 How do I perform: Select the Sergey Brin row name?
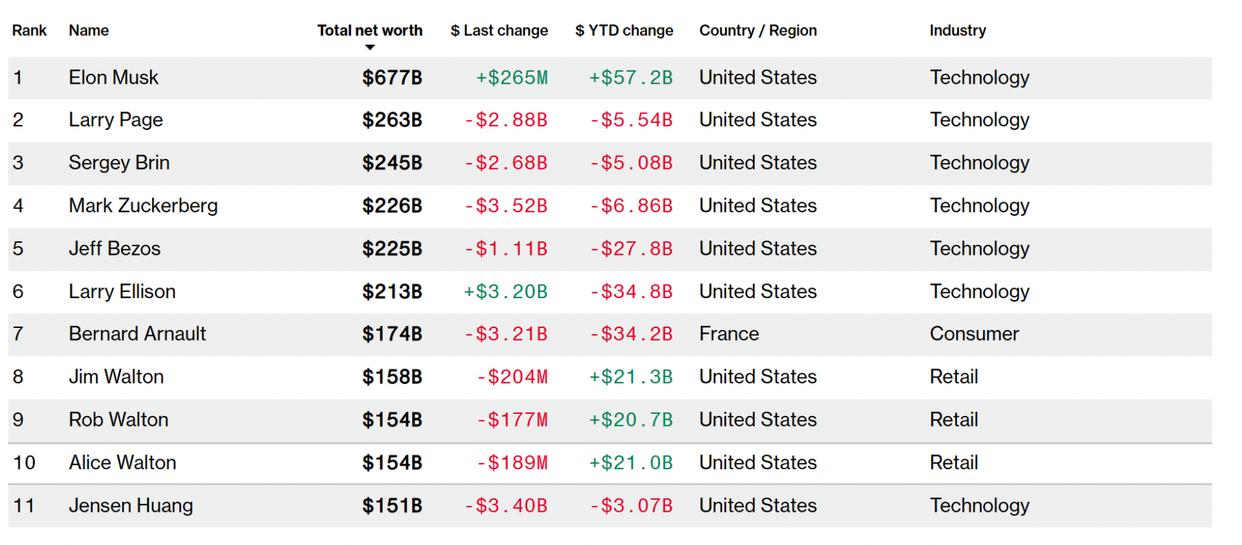[x=119, y=163]
